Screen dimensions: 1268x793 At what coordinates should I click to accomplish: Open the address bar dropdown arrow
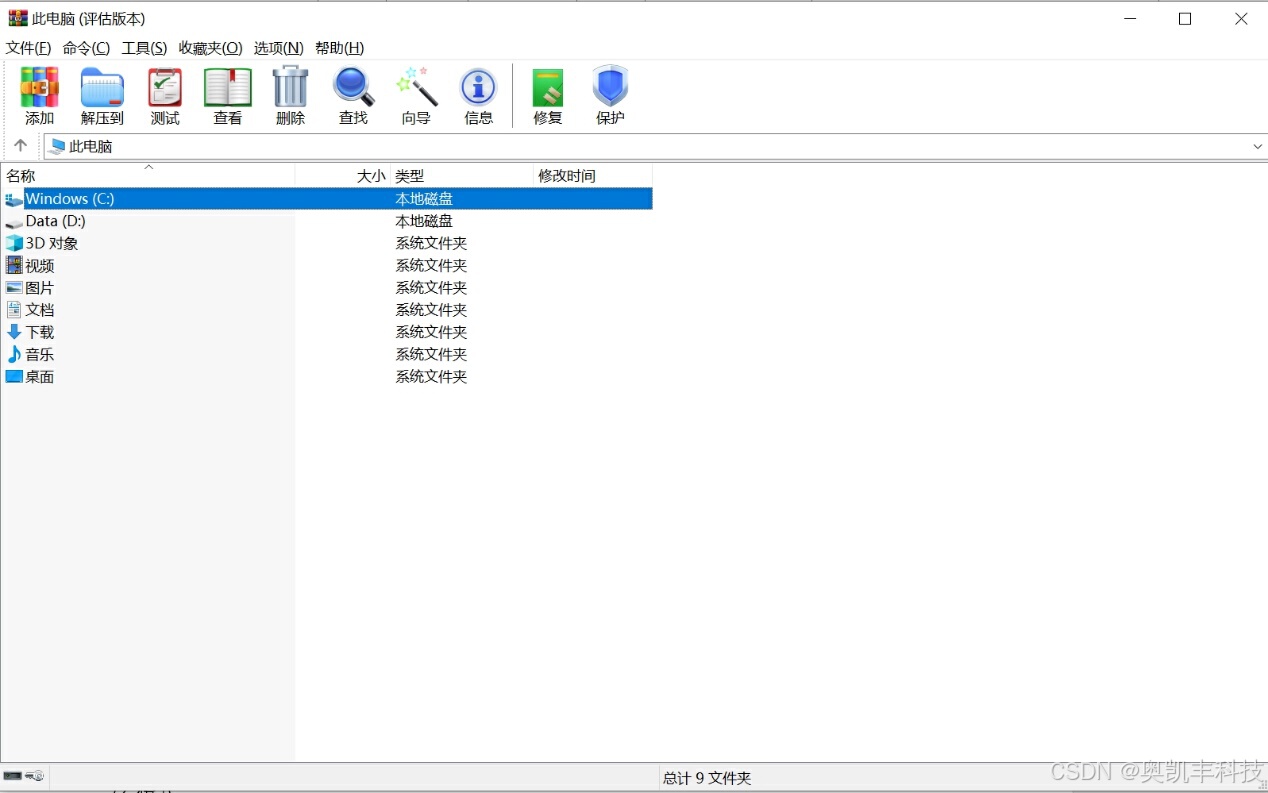pos(1257,146)
